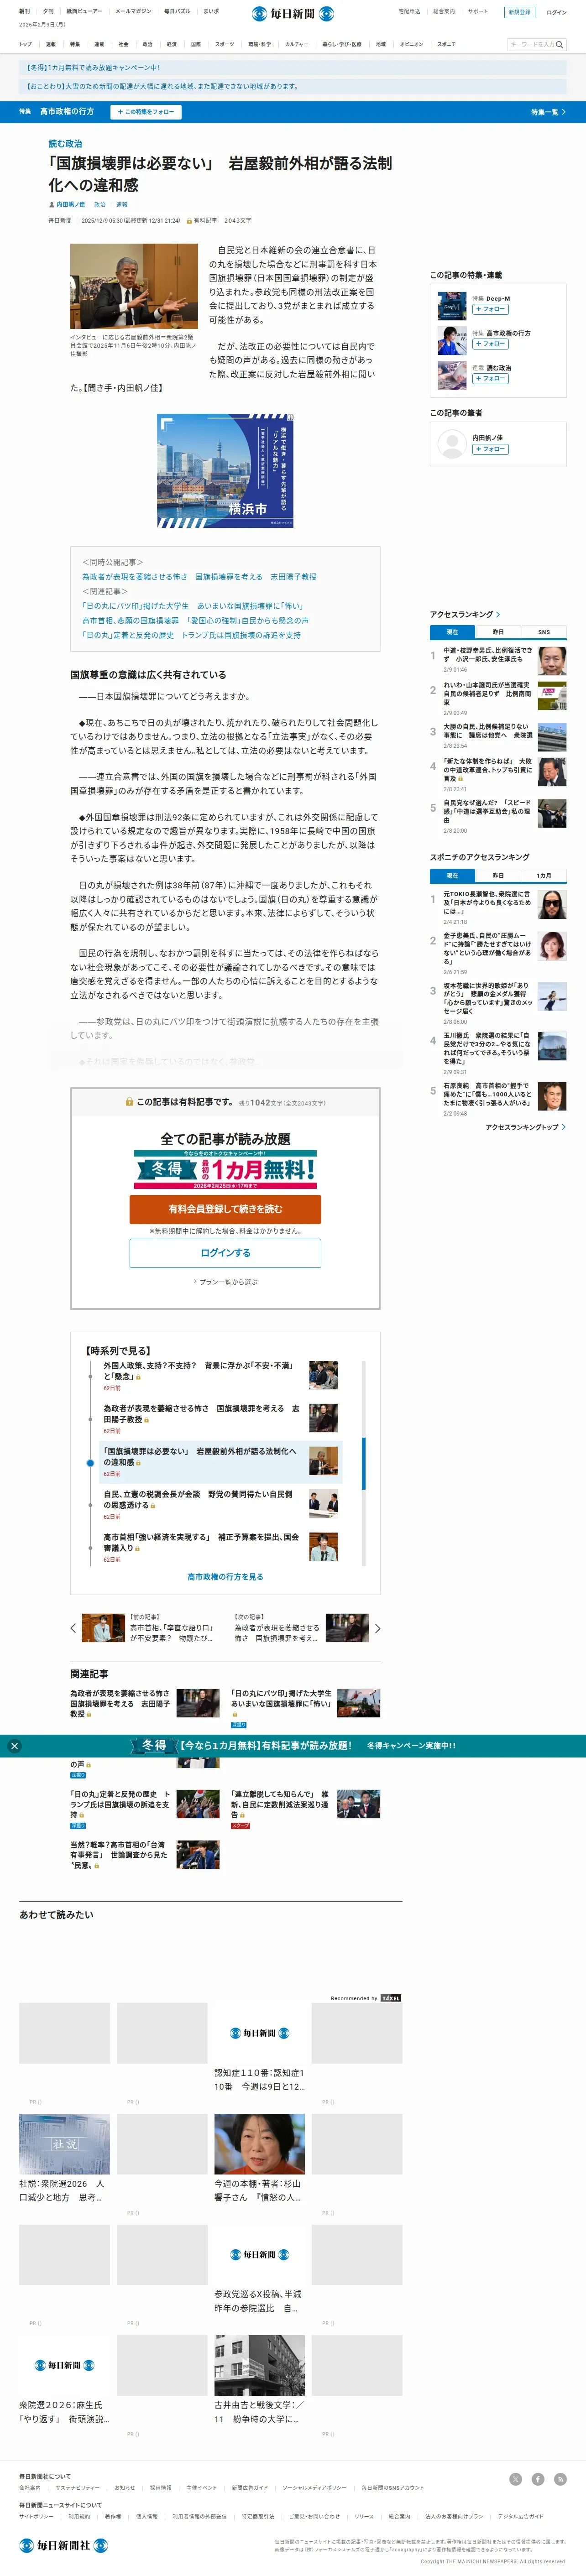This screenshot has width=586, height=2576.
Task: Open the RSS feed icon in the footer
Action: click(x=560, y=2478)
